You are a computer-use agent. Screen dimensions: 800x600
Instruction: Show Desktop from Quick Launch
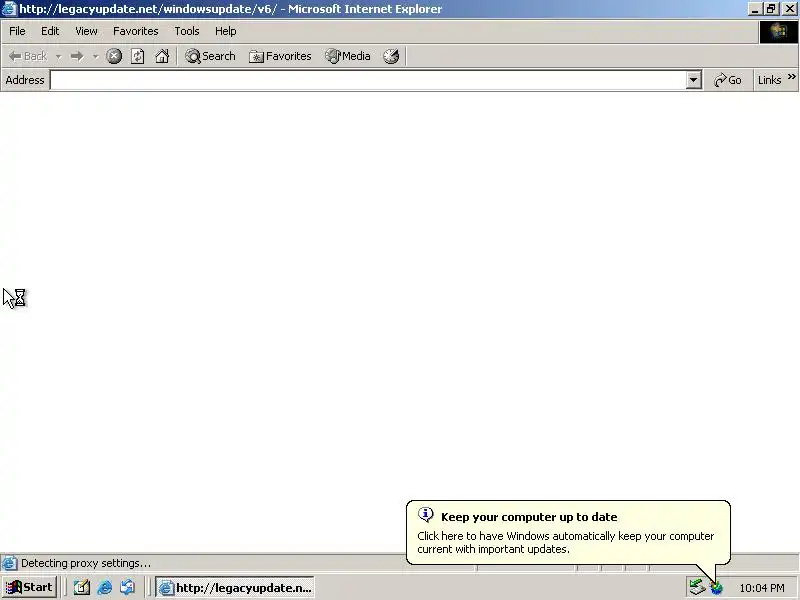[82, 588]
